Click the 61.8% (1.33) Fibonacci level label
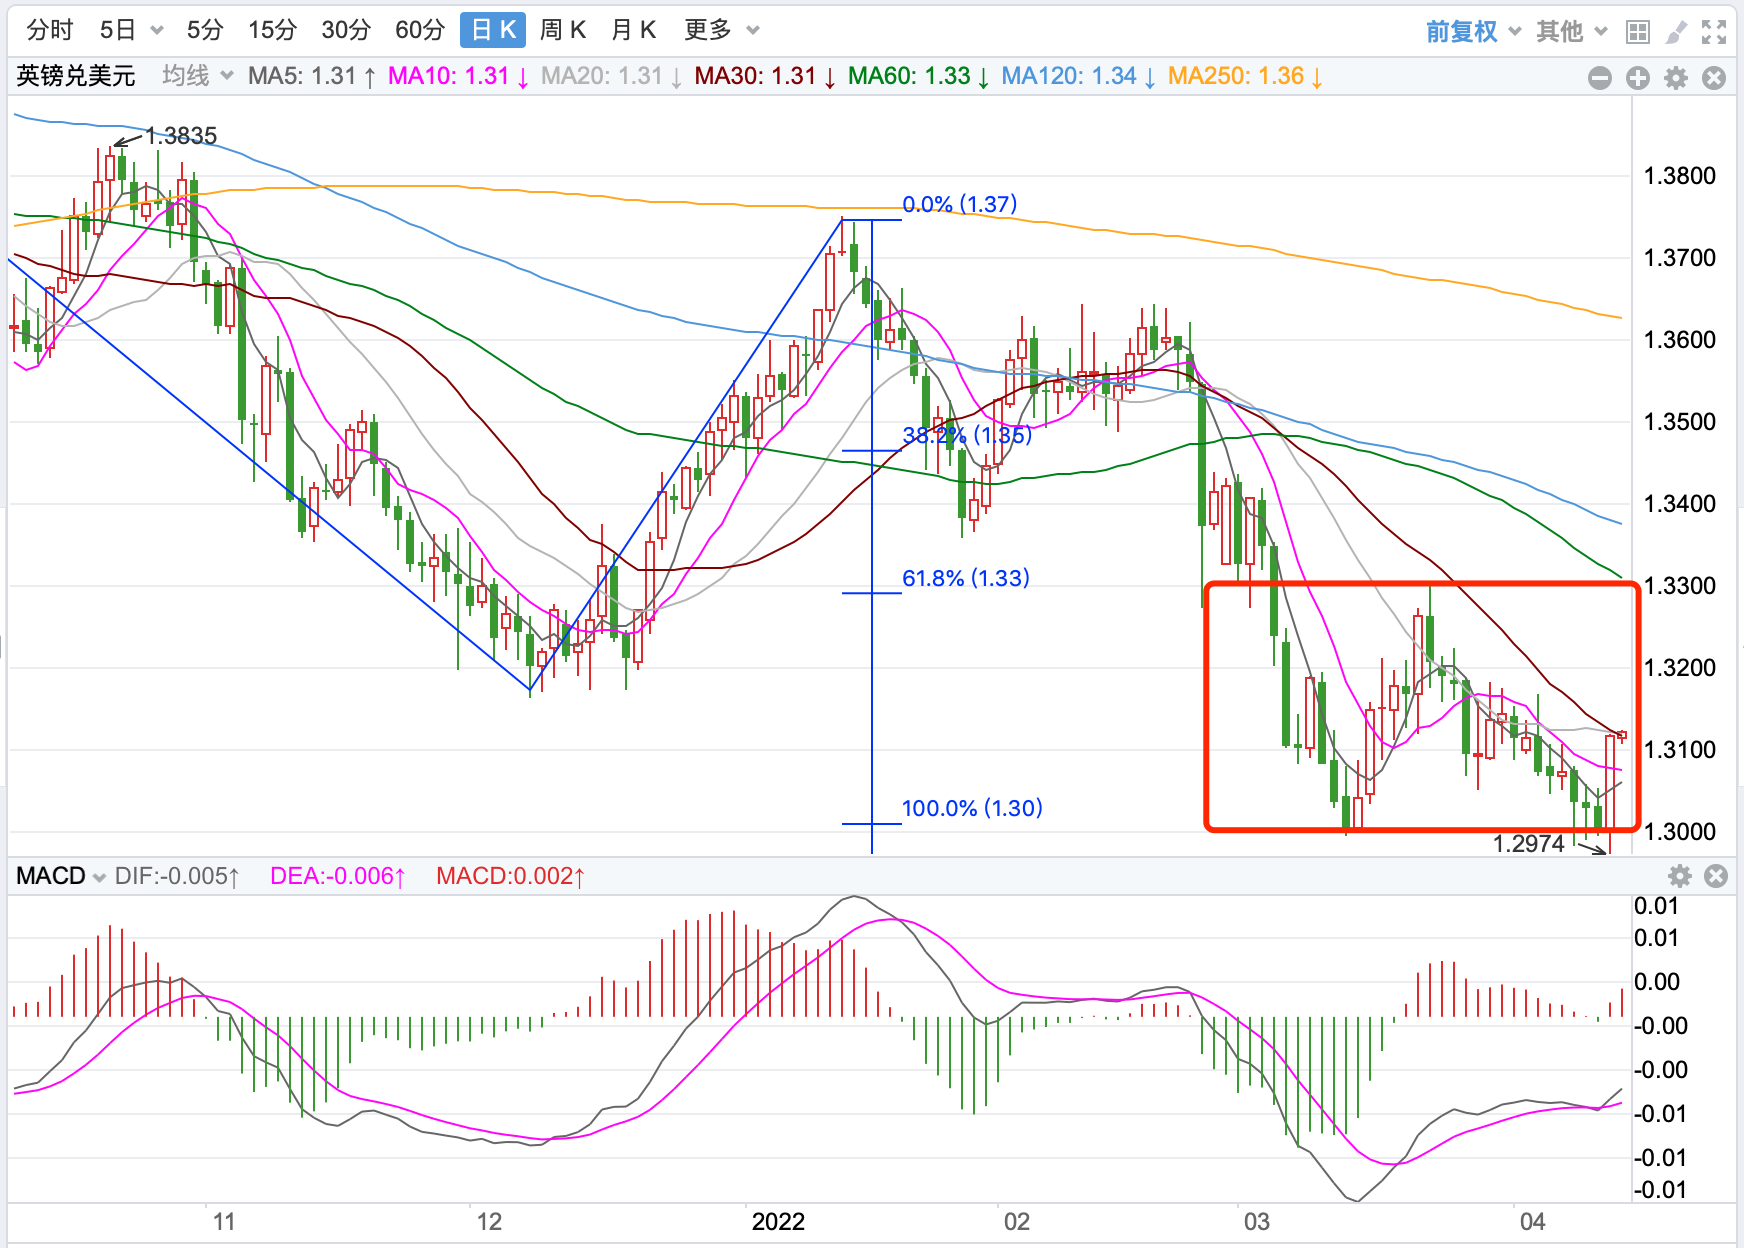This screenshot has width=1744, height=1248. click(965, 578)
